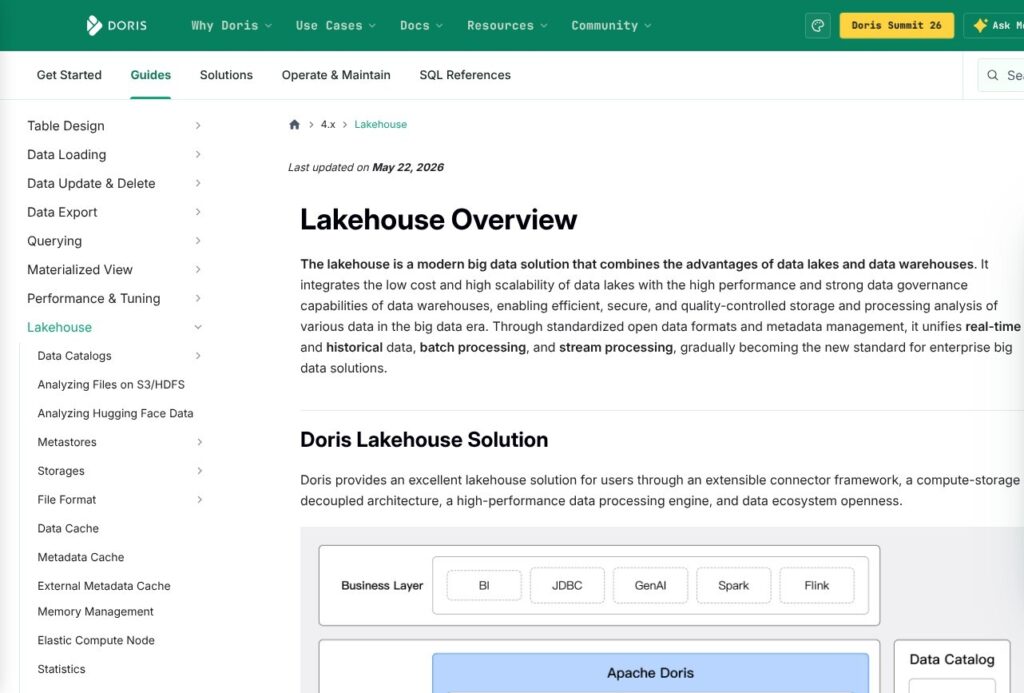Image resolution: width=1024 pixels, height=693 pixels.
Task: Open Data Export sidebar item
Action: [62, 212]
